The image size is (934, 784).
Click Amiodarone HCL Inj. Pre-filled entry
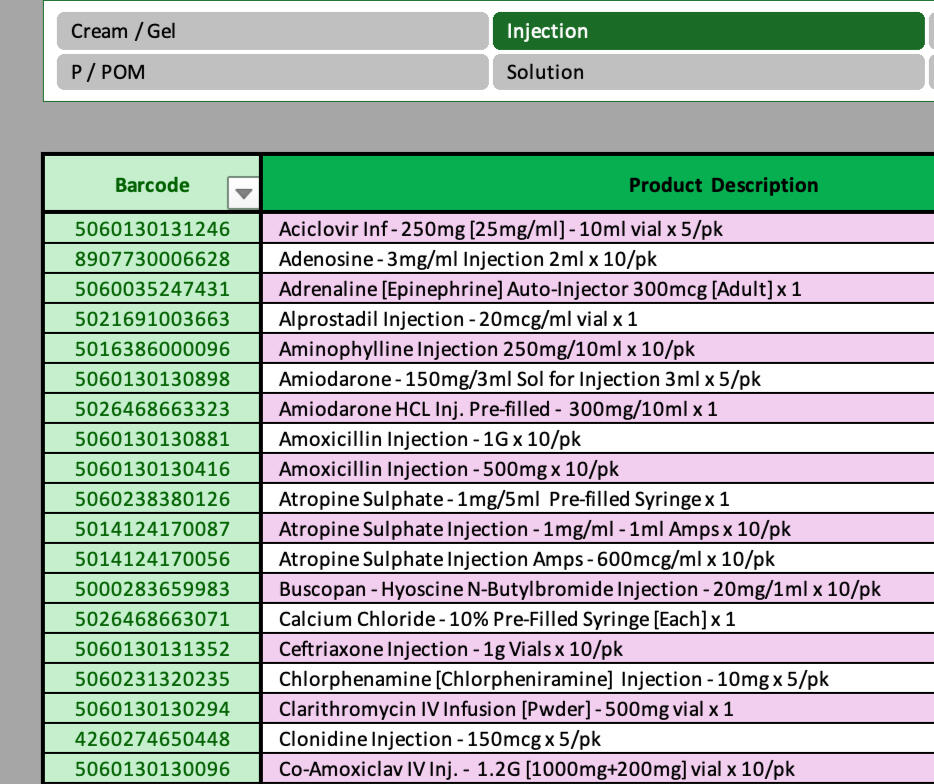coord(497,409)
